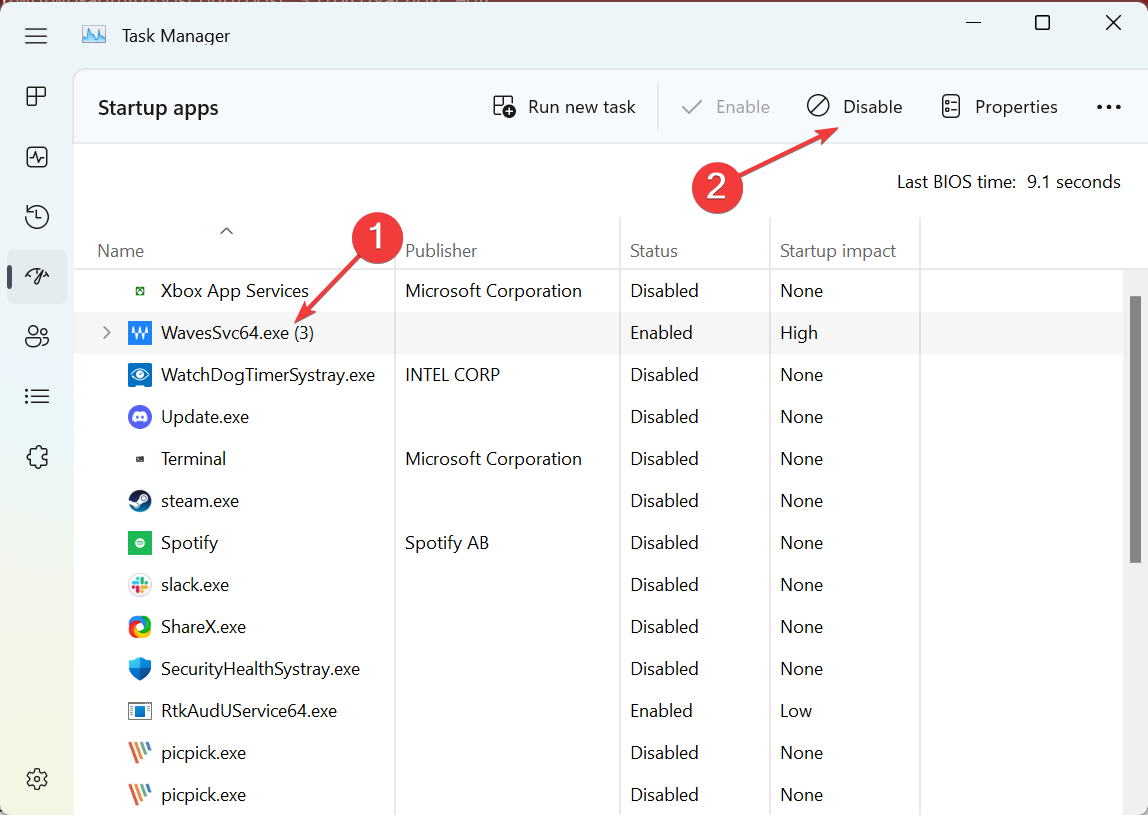Click the WatchDogTimerSystray.exe icon
1148x815 pixels.
(x=140, y=375)
